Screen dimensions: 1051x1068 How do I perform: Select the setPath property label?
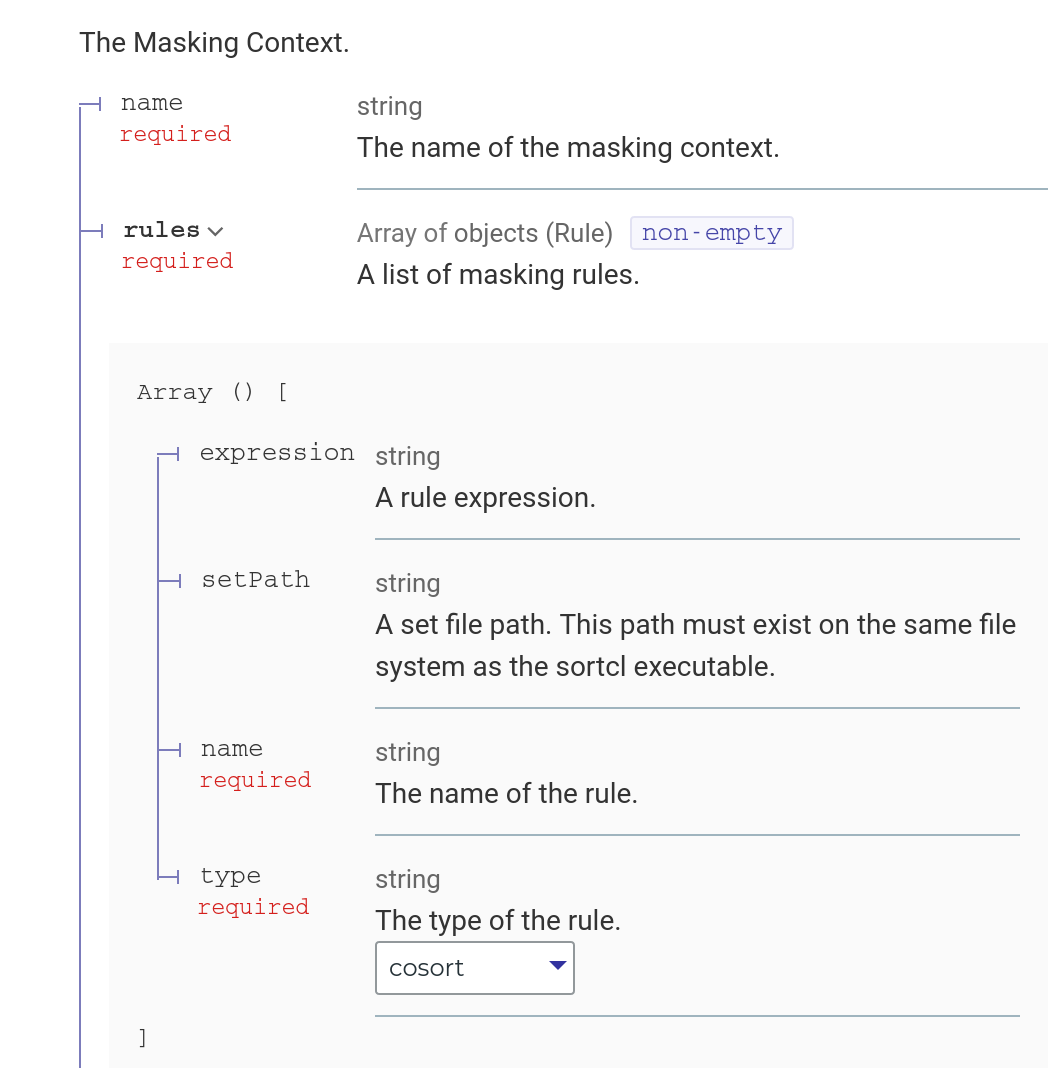point(255,580)
